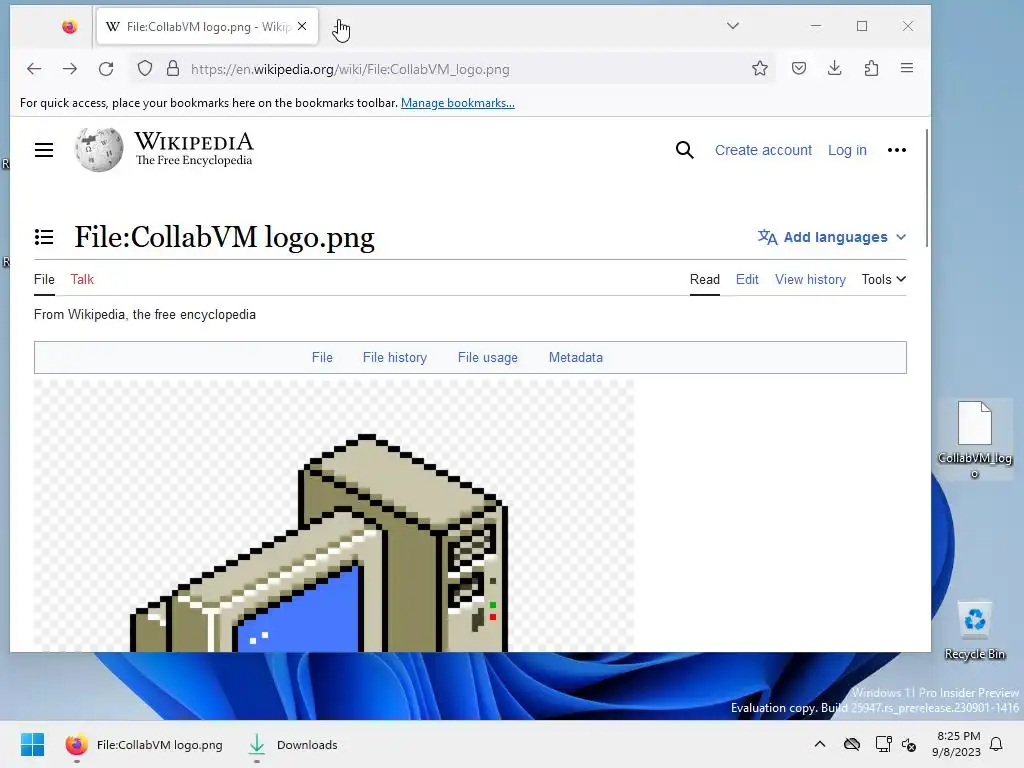Expand the Add languages dropdown
The image size is (1024, 768).
coord(832,237)
